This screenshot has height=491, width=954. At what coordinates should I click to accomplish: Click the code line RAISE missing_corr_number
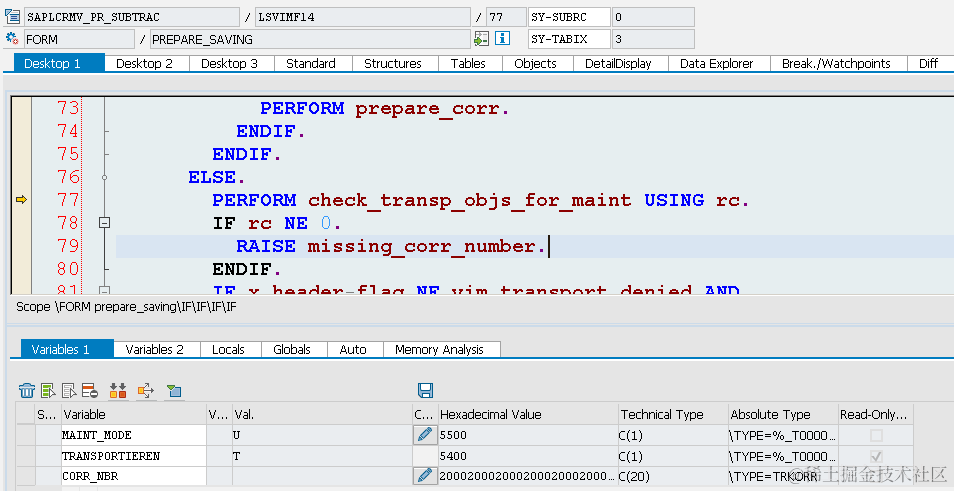tap(391, 246)
